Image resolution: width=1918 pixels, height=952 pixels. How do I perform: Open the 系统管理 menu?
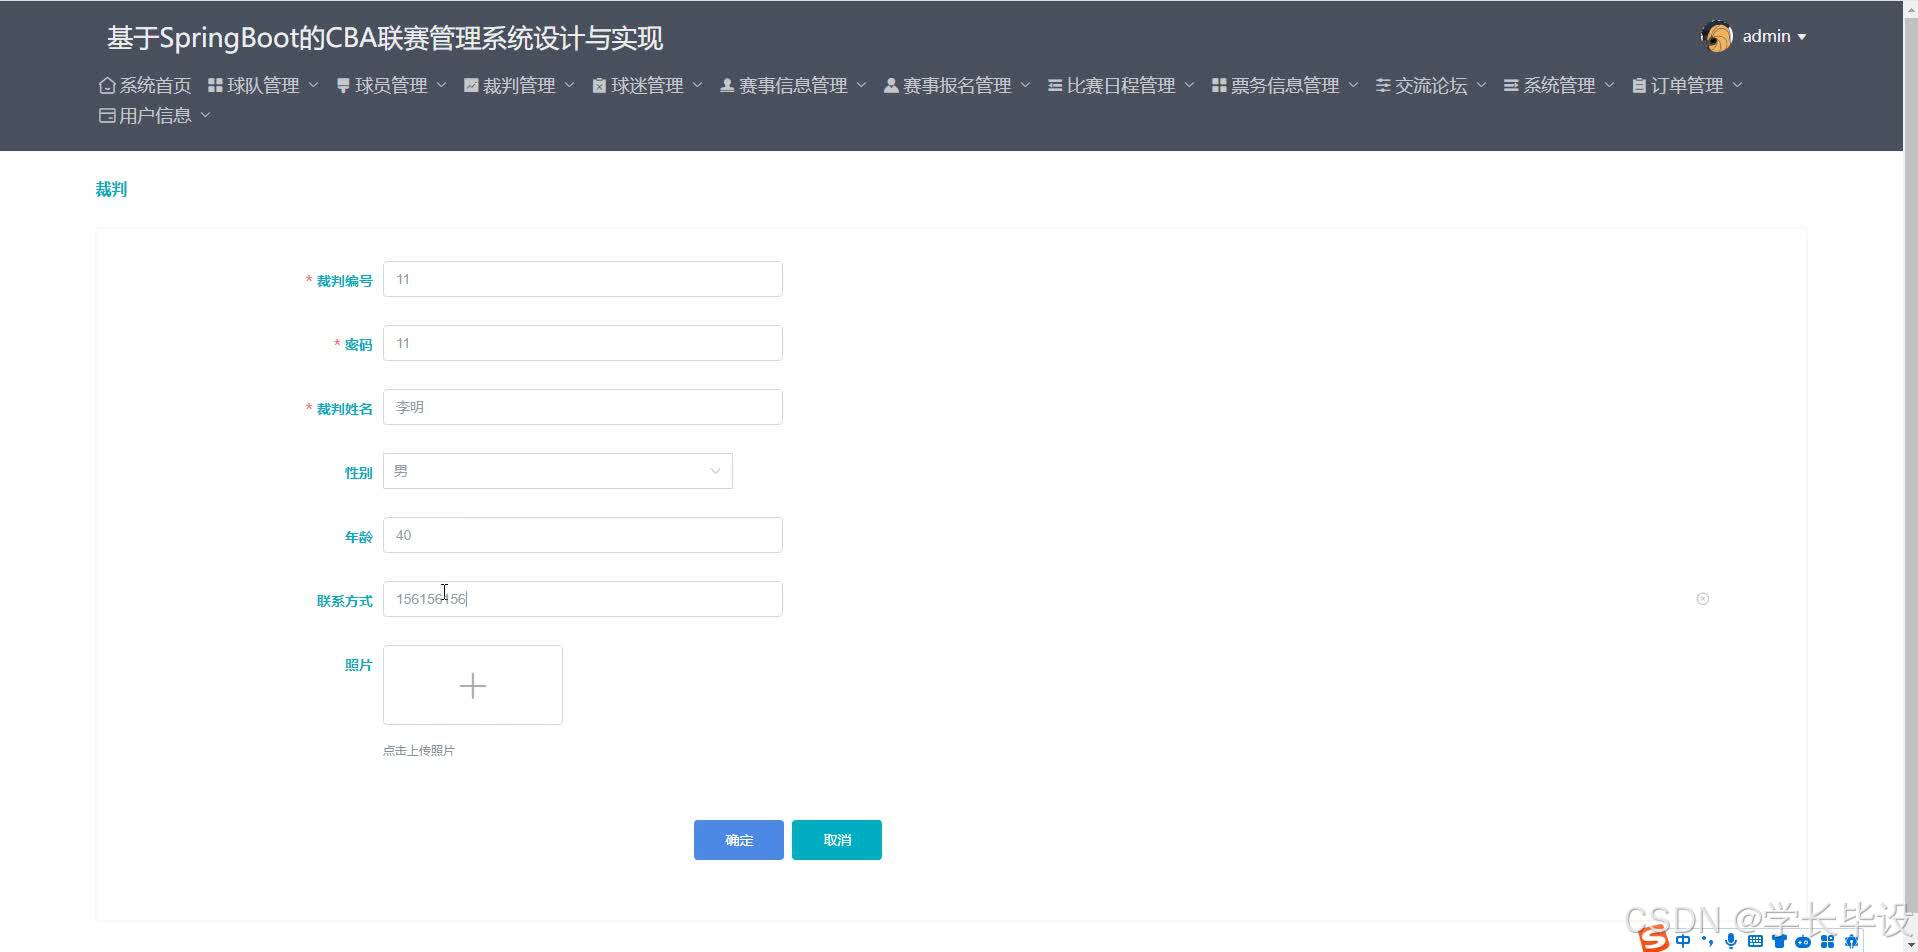pos(1559,86)
